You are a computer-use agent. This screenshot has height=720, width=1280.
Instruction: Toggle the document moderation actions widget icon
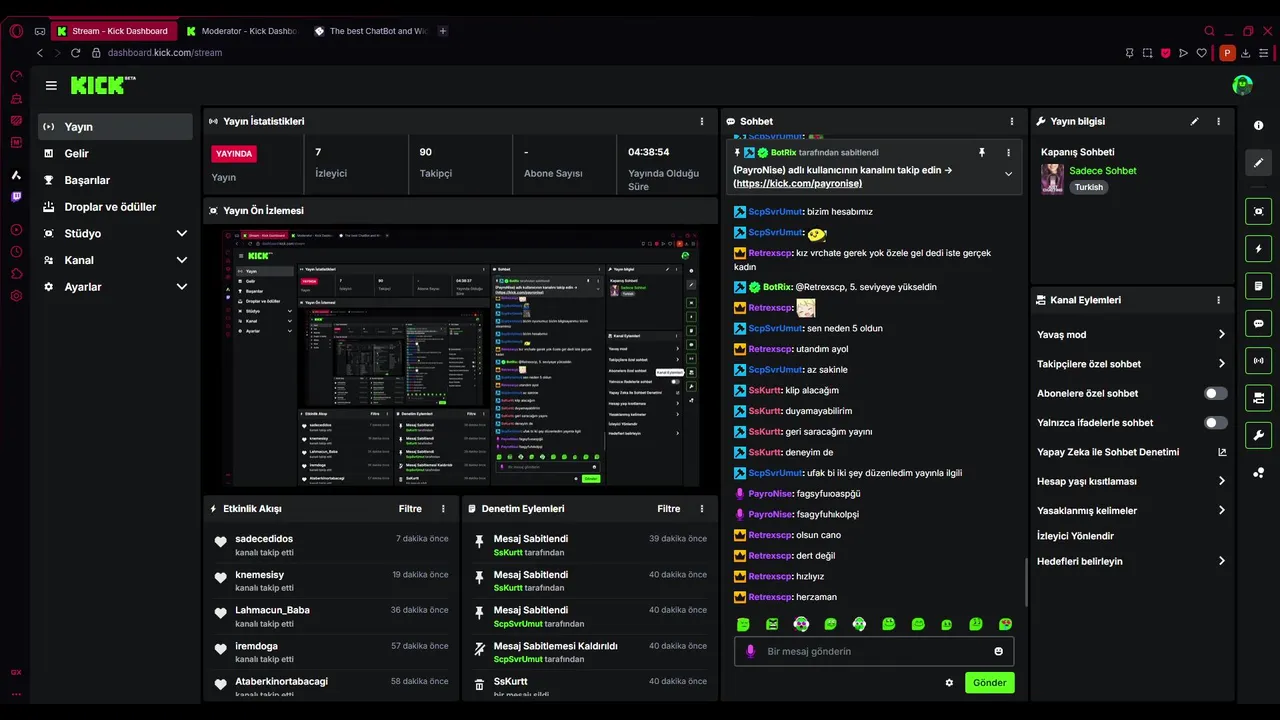(1258, 286)
